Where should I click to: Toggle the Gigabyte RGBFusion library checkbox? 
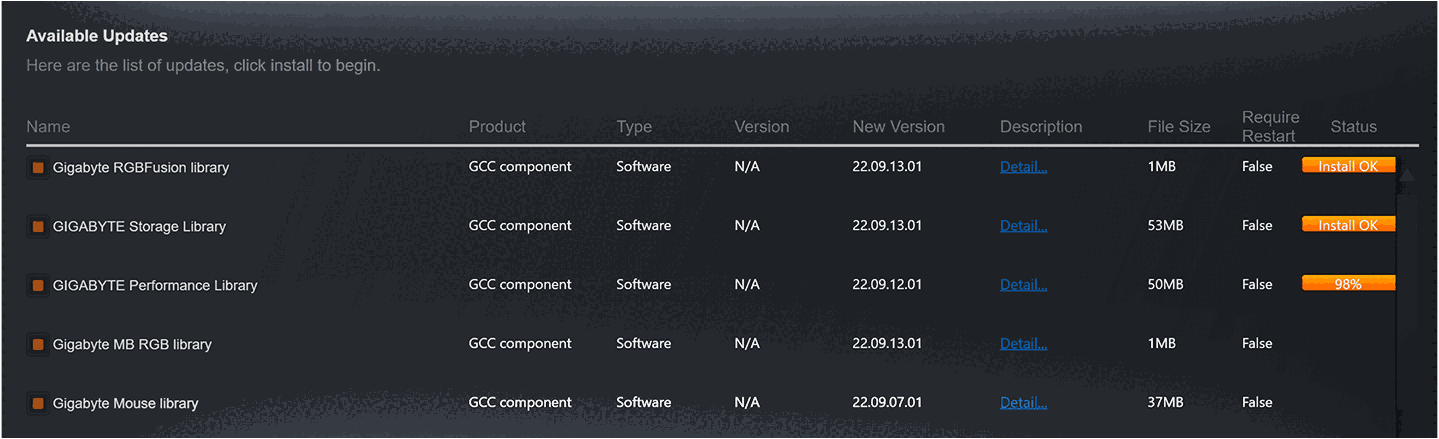pyautogui.click(x=38, y=168)
